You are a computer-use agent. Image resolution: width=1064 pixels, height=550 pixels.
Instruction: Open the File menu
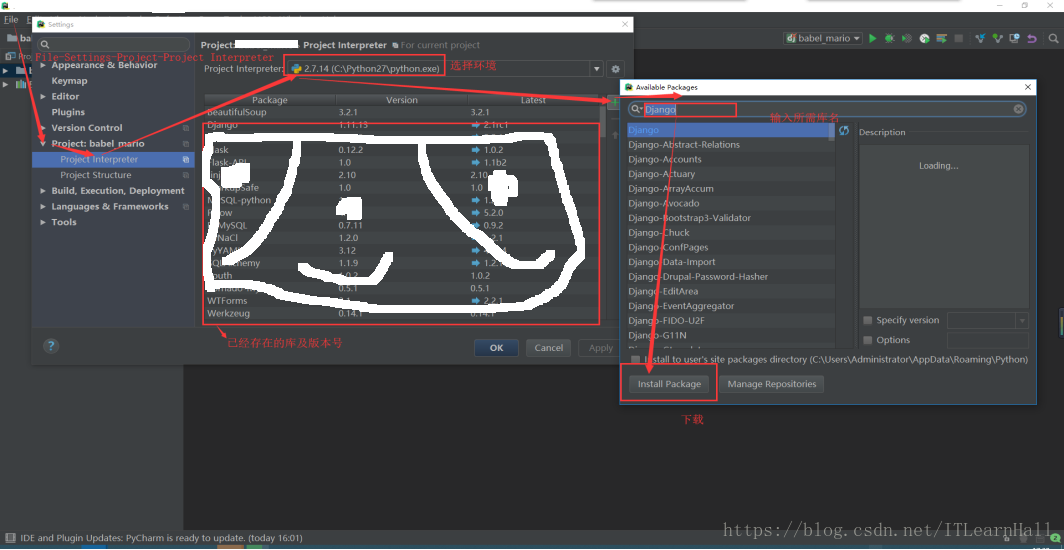coord(10,20)
